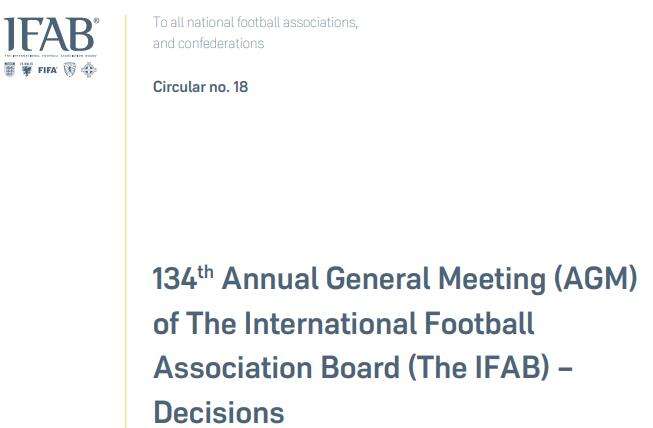Click the 'and confederations' text line
This screenshot has height=428, width=653.
pyautogui.click(x=208, y=43)
